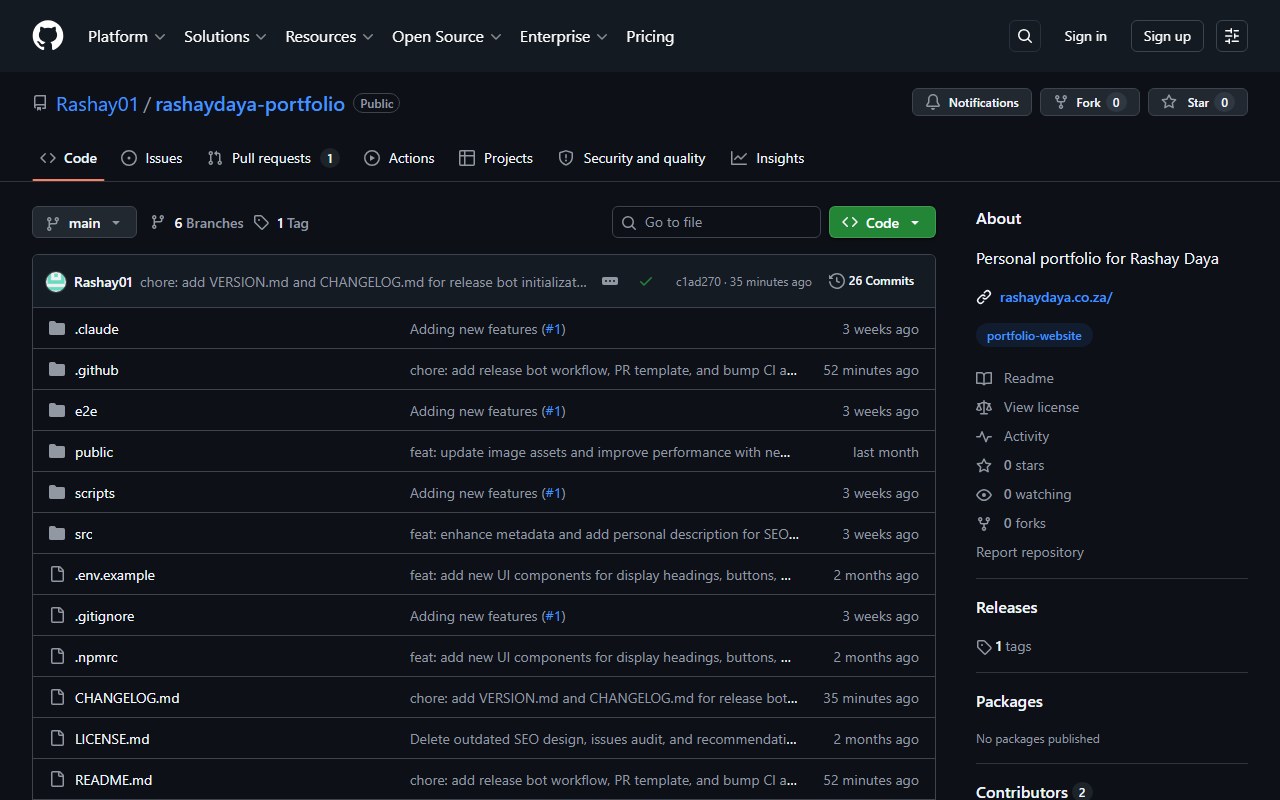Screen dimensions: 1280x800
Task: Expand the Solutions menu
Action: tap(225, 36)
